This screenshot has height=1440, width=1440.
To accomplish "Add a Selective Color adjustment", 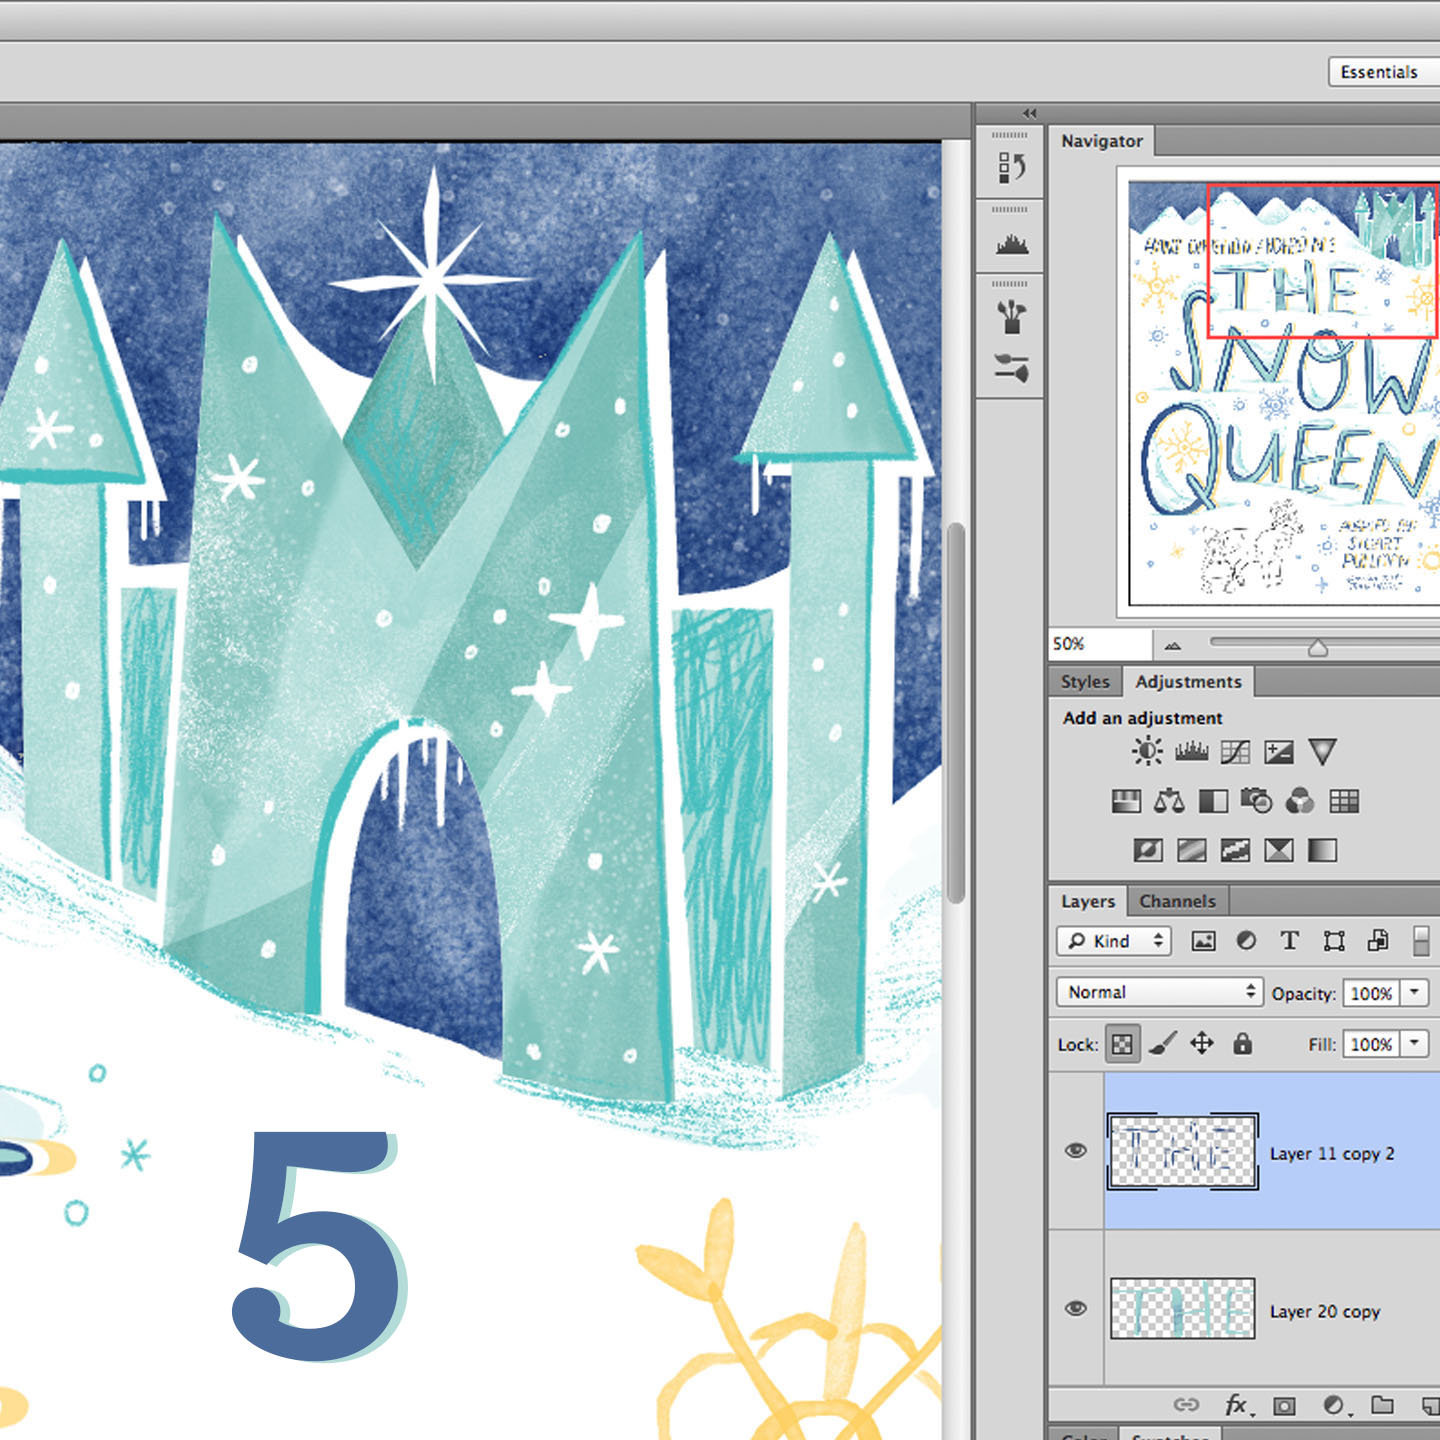I will click(x=1279, y=850).
